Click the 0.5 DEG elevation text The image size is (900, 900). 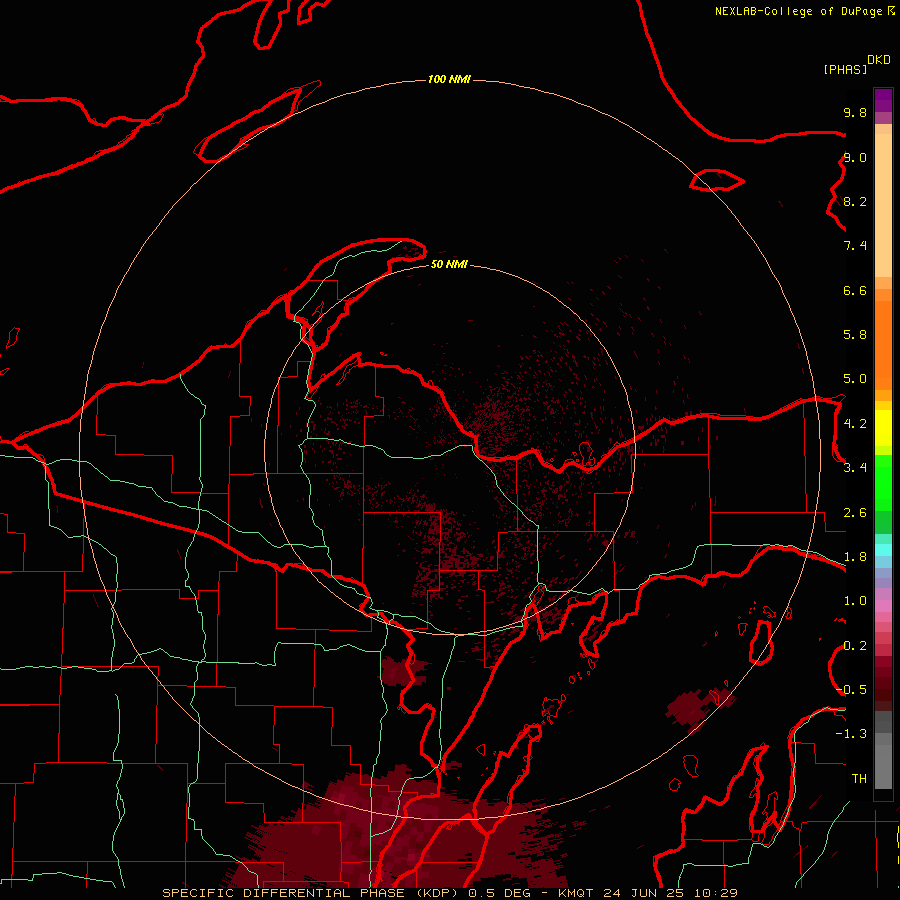click(500, 893)
